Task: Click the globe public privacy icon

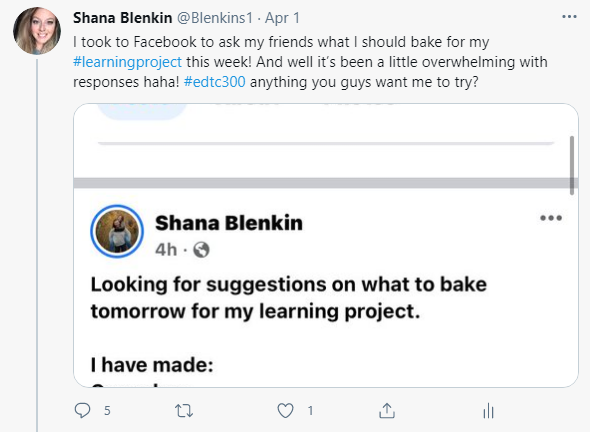Action: [x=201, y=250]
